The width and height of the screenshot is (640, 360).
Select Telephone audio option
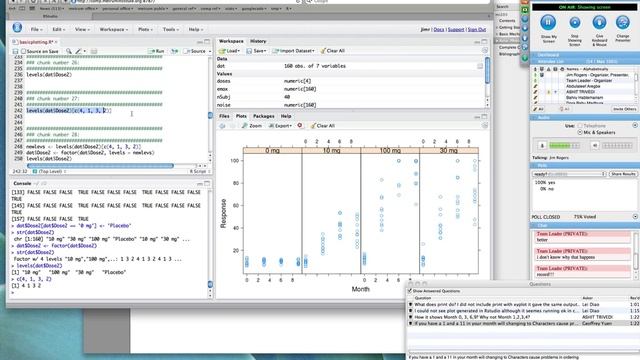[x=580, y=126]
